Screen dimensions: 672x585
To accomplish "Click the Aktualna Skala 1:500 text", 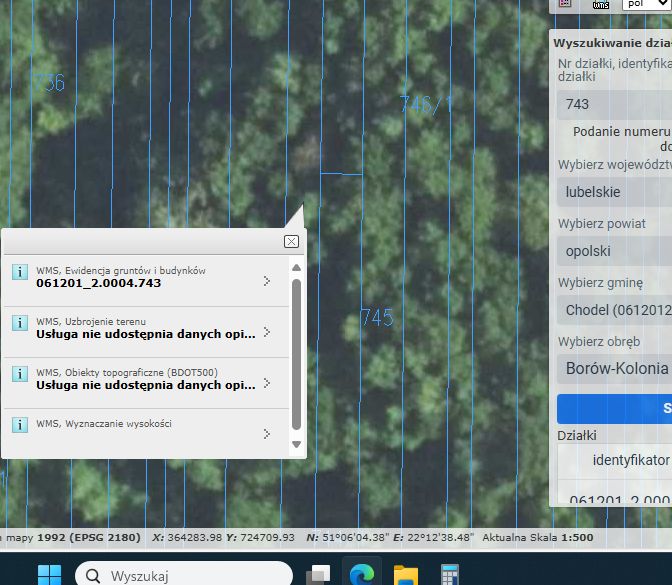I will [538, 537].
